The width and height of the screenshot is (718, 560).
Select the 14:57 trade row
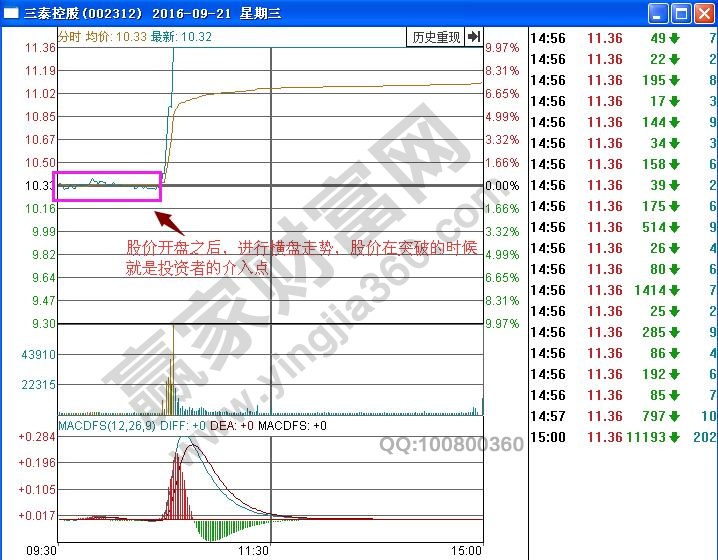click(620, 416)
